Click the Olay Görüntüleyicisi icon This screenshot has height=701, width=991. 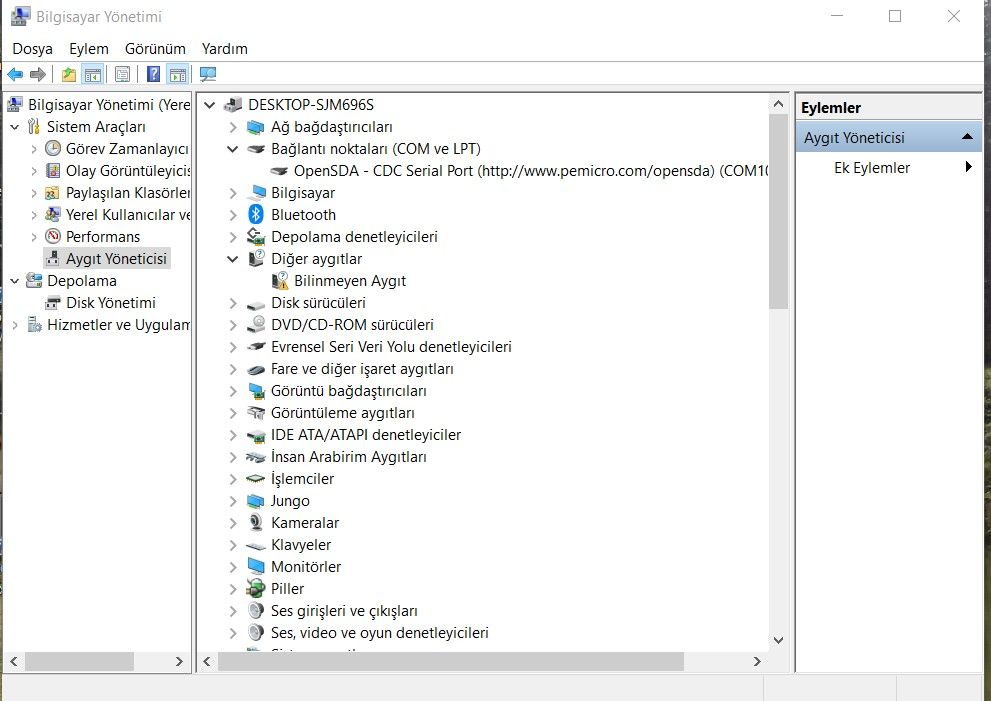click(53, 171)
